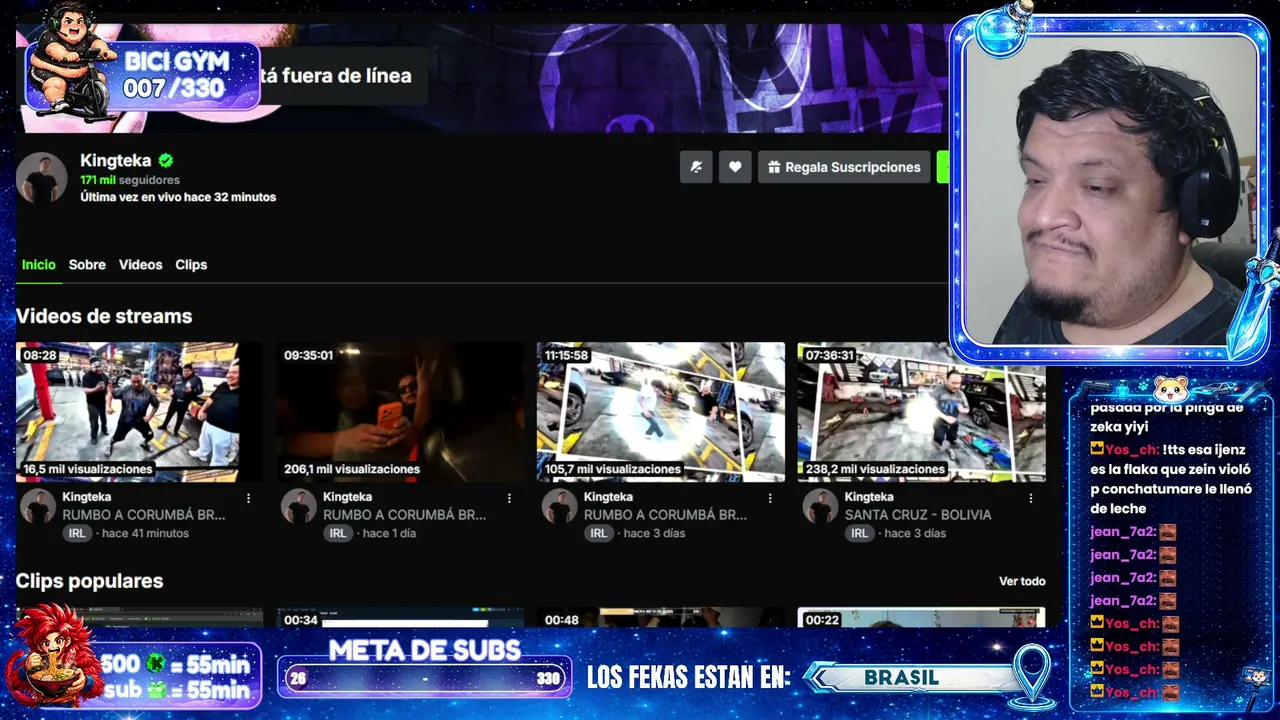
Task: Open three-dot menu for the 105,7 mil views video
Action: 770,498
